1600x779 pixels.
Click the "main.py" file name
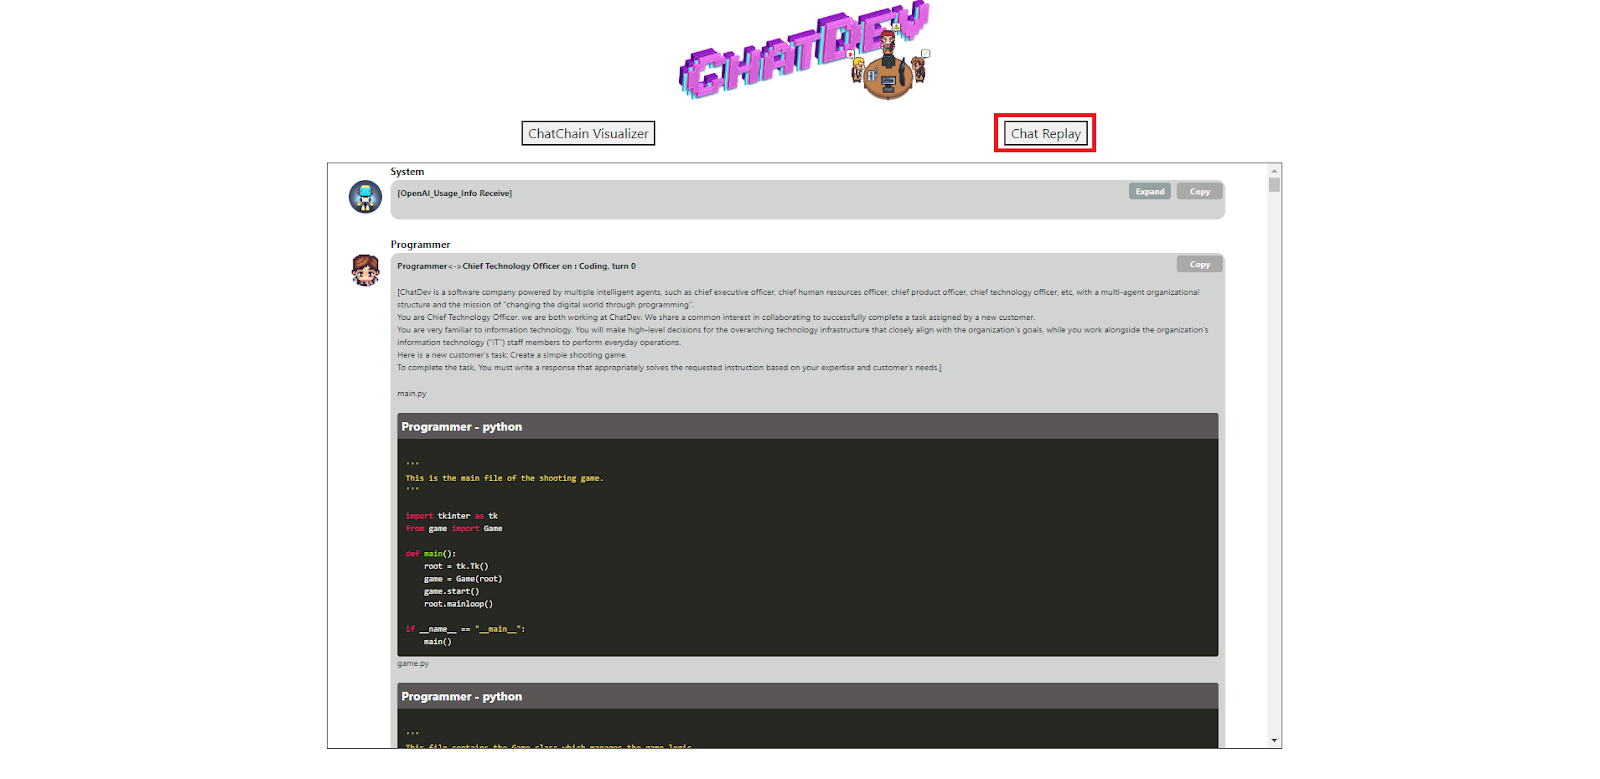tap(411, 394)
